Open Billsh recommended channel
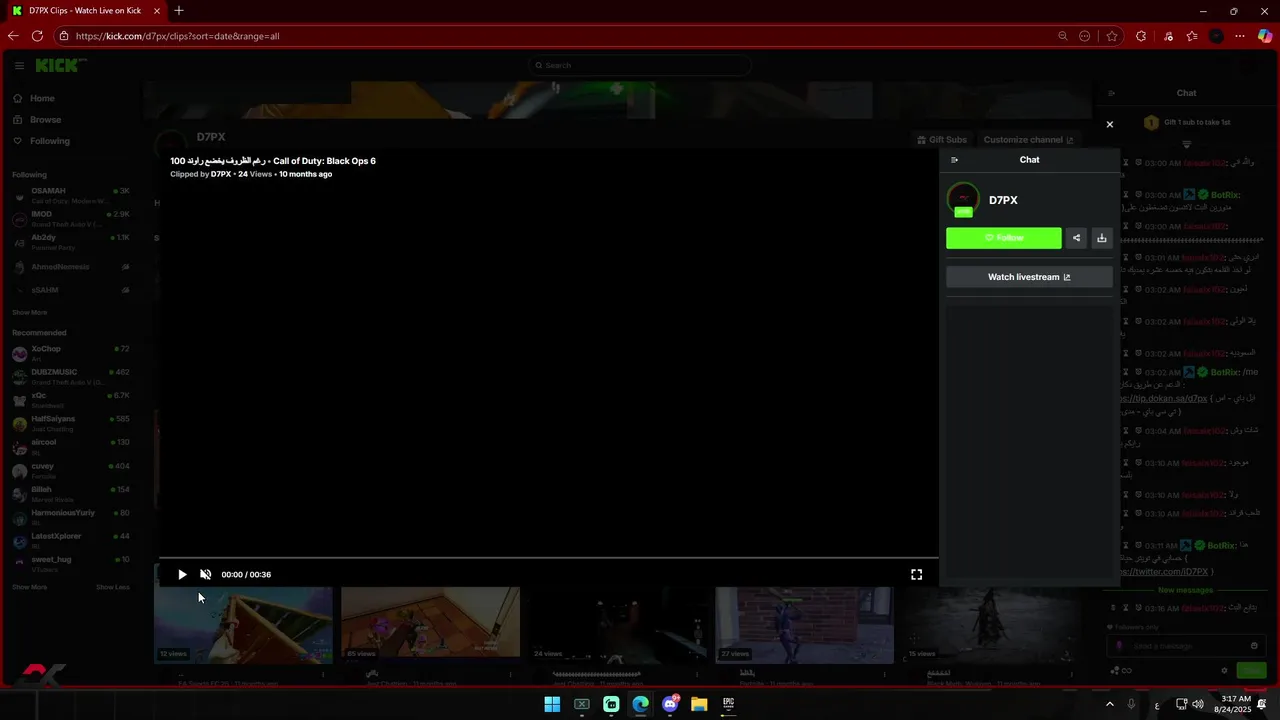This screenshot has height=720, width=1280. pyautogui.click(x=71, y=493)
